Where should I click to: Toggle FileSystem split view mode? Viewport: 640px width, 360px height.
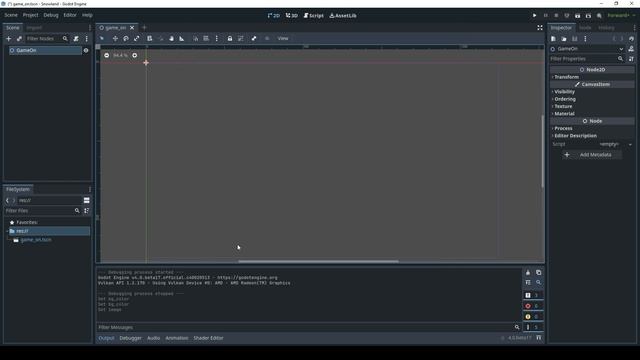87,200
